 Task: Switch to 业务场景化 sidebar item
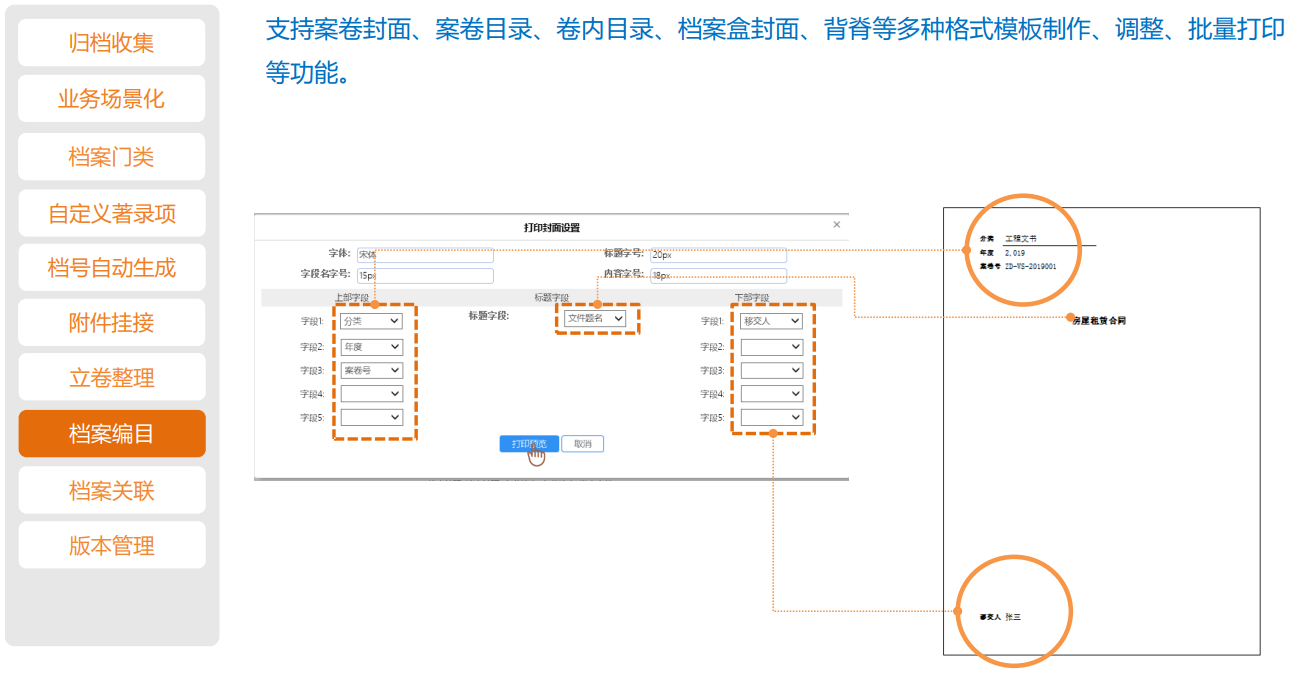pos(112,99)
